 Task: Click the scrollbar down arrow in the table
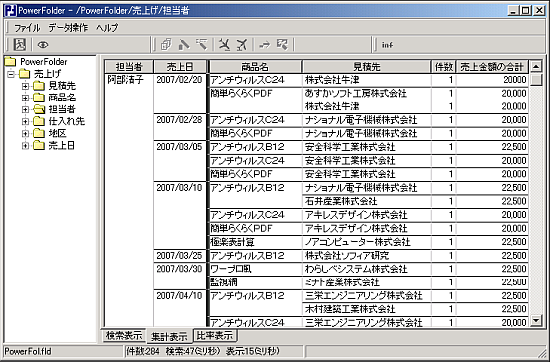point(536,320)
